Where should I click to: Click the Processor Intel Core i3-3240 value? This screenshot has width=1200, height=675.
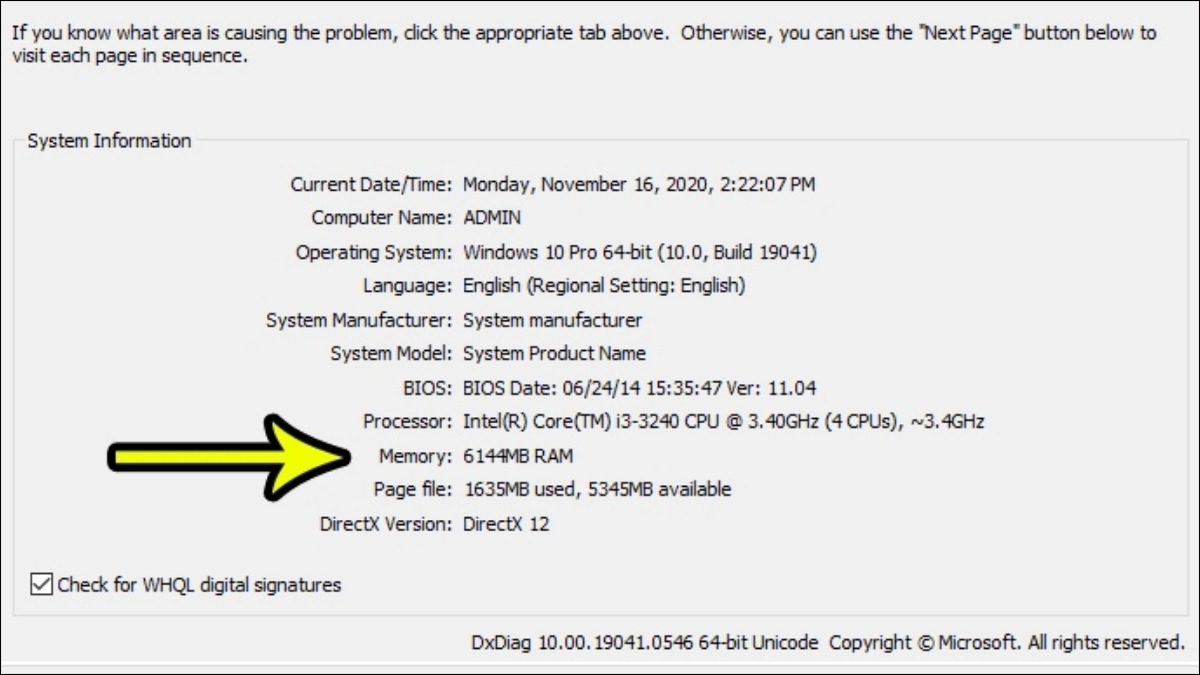723,422
